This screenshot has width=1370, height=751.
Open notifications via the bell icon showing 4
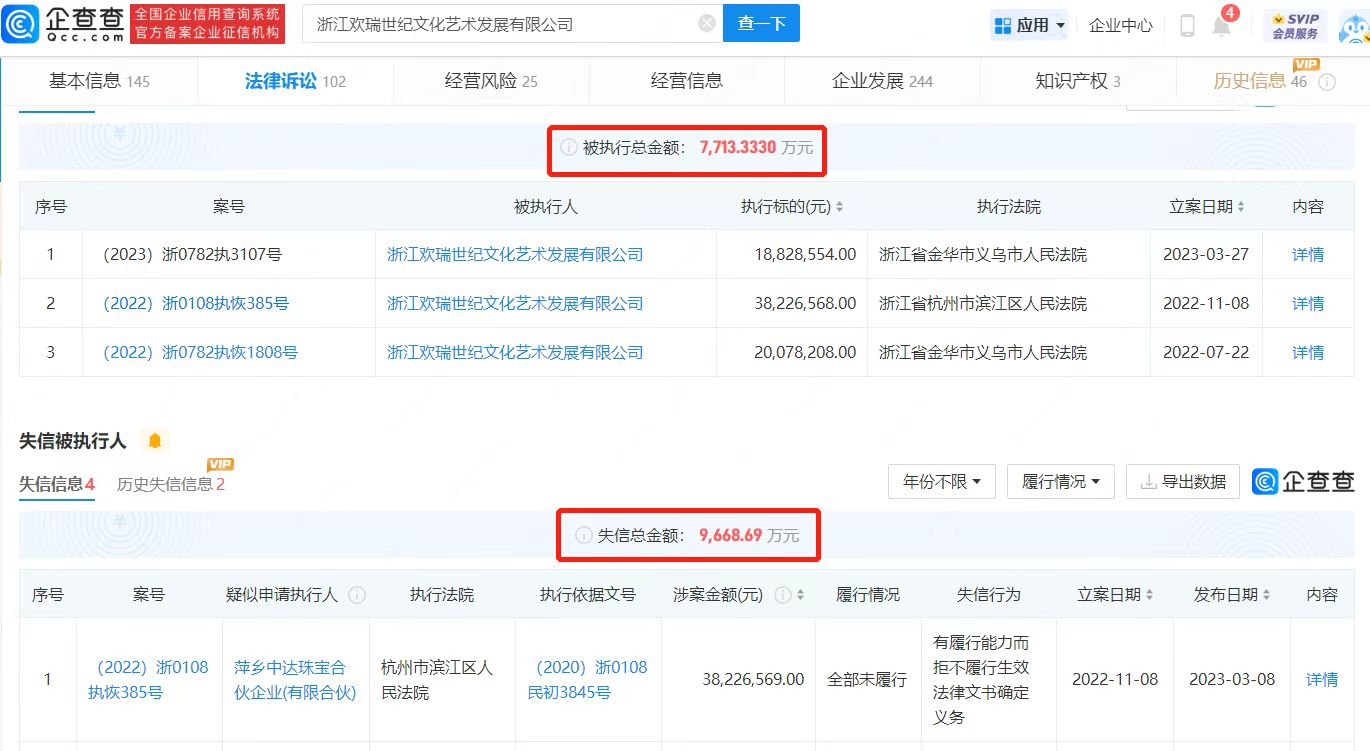1222,26
